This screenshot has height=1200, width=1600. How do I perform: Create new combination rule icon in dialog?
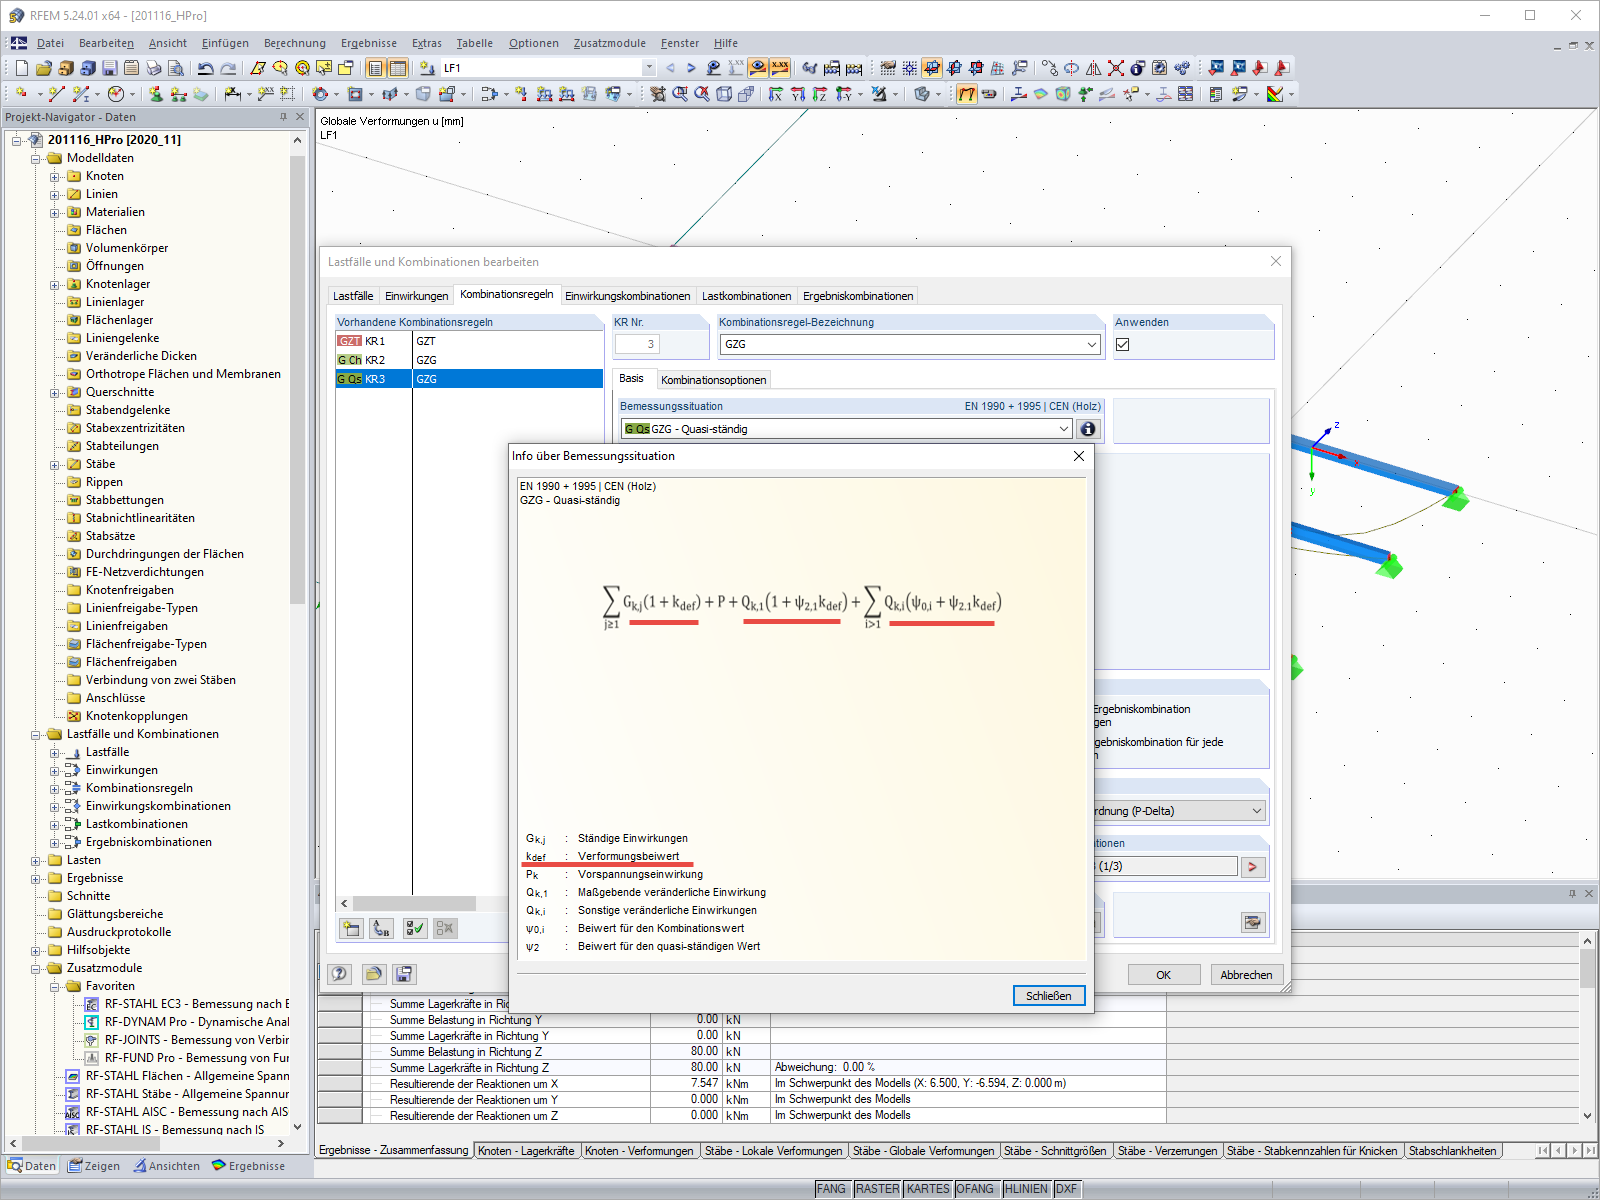(351, 928)
